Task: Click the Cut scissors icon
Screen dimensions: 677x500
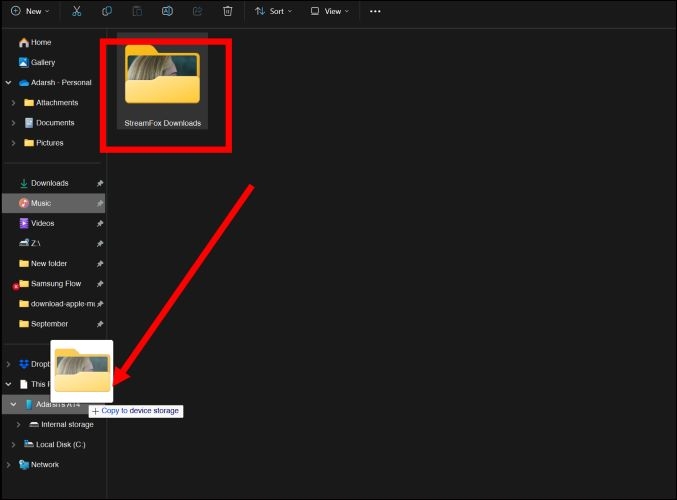Action: point(78,11)
